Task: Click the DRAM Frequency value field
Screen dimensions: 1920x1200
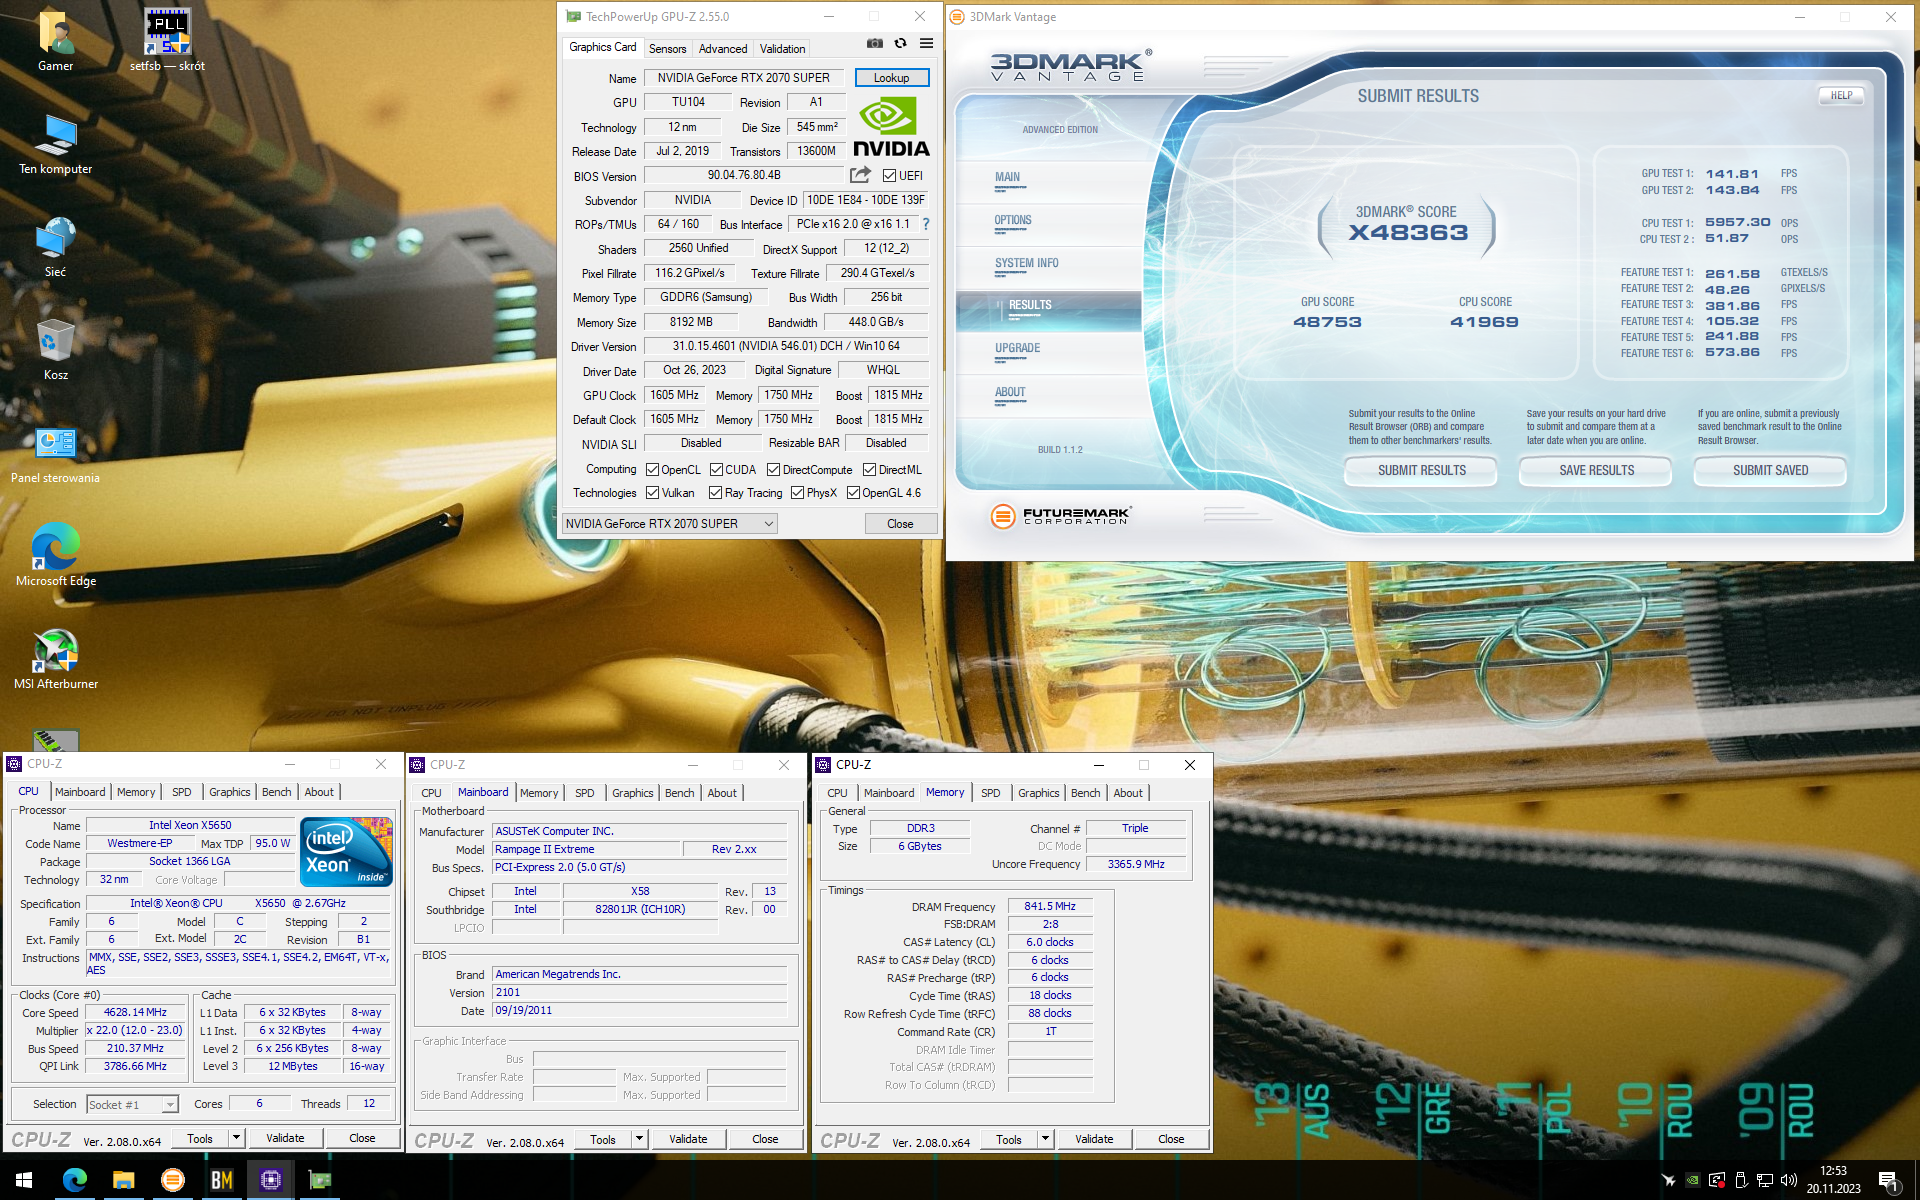Action: pos(1050,906)
